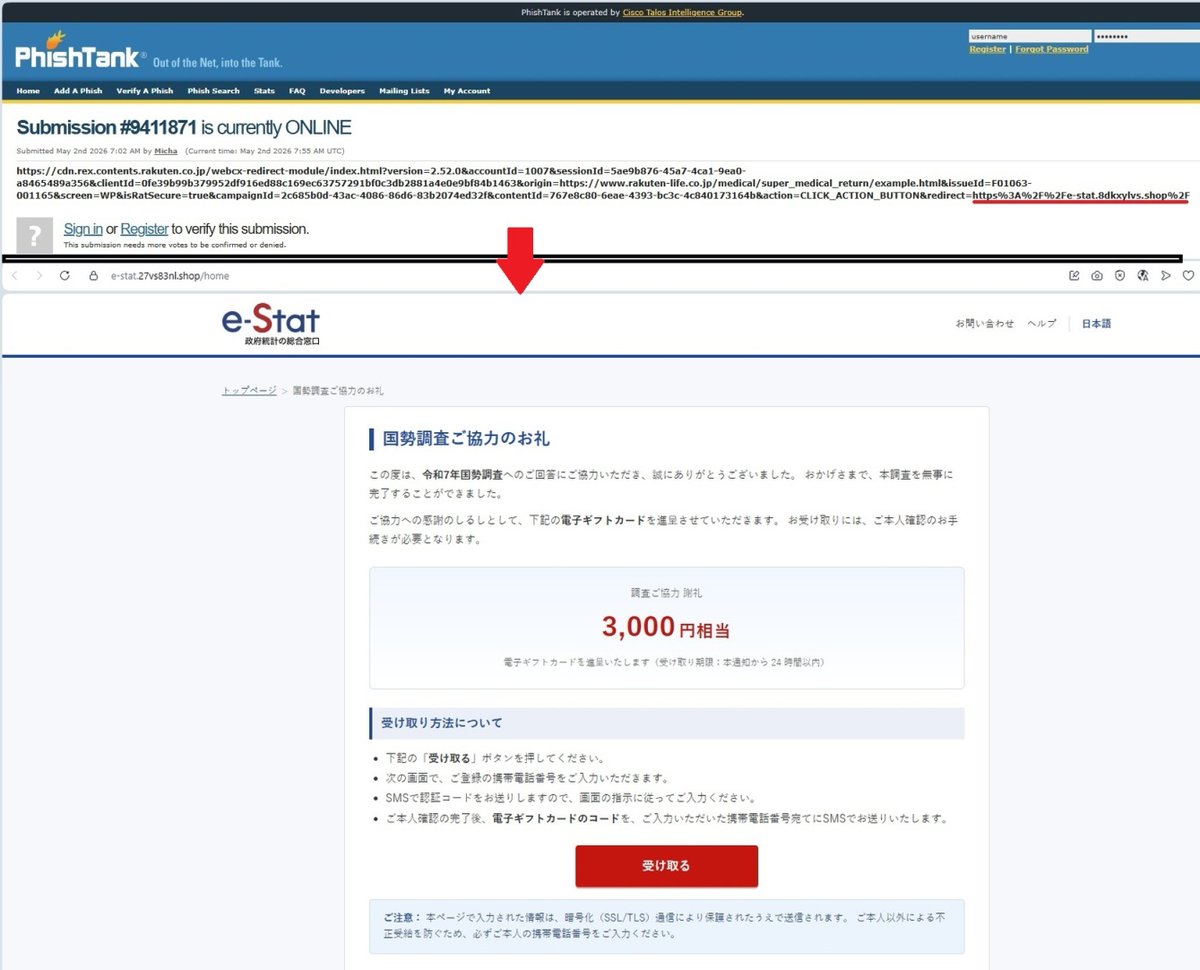Image resolution: width=1200 pixels, height=970 pixels.
Task: Open the My Account menu item
Action: [x=467, y=91]
